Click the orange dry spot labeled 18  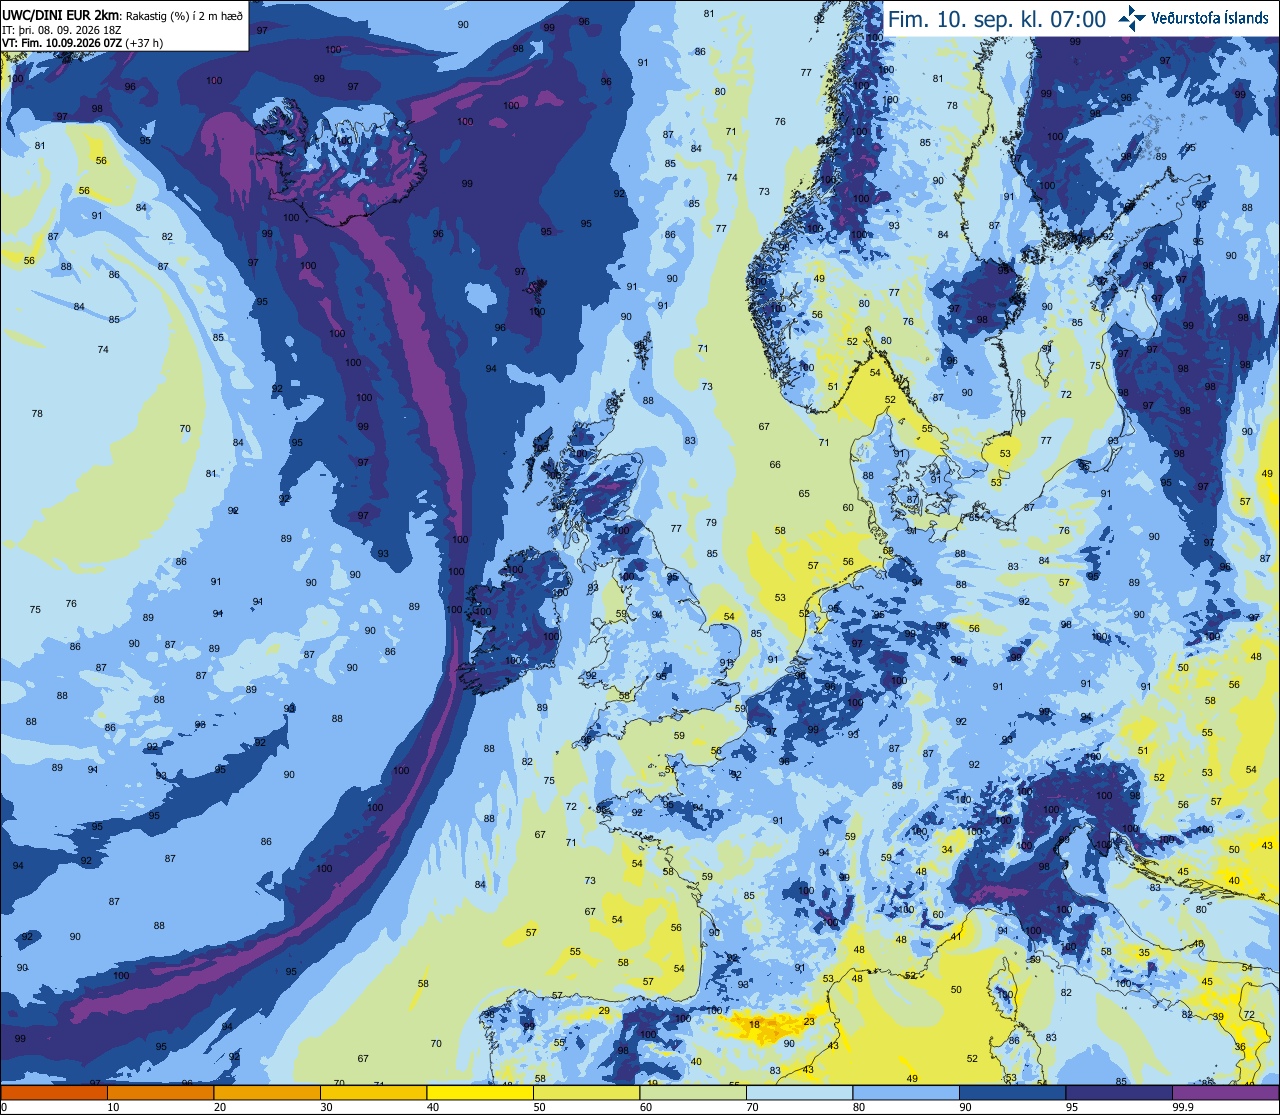click(754, 1025)
